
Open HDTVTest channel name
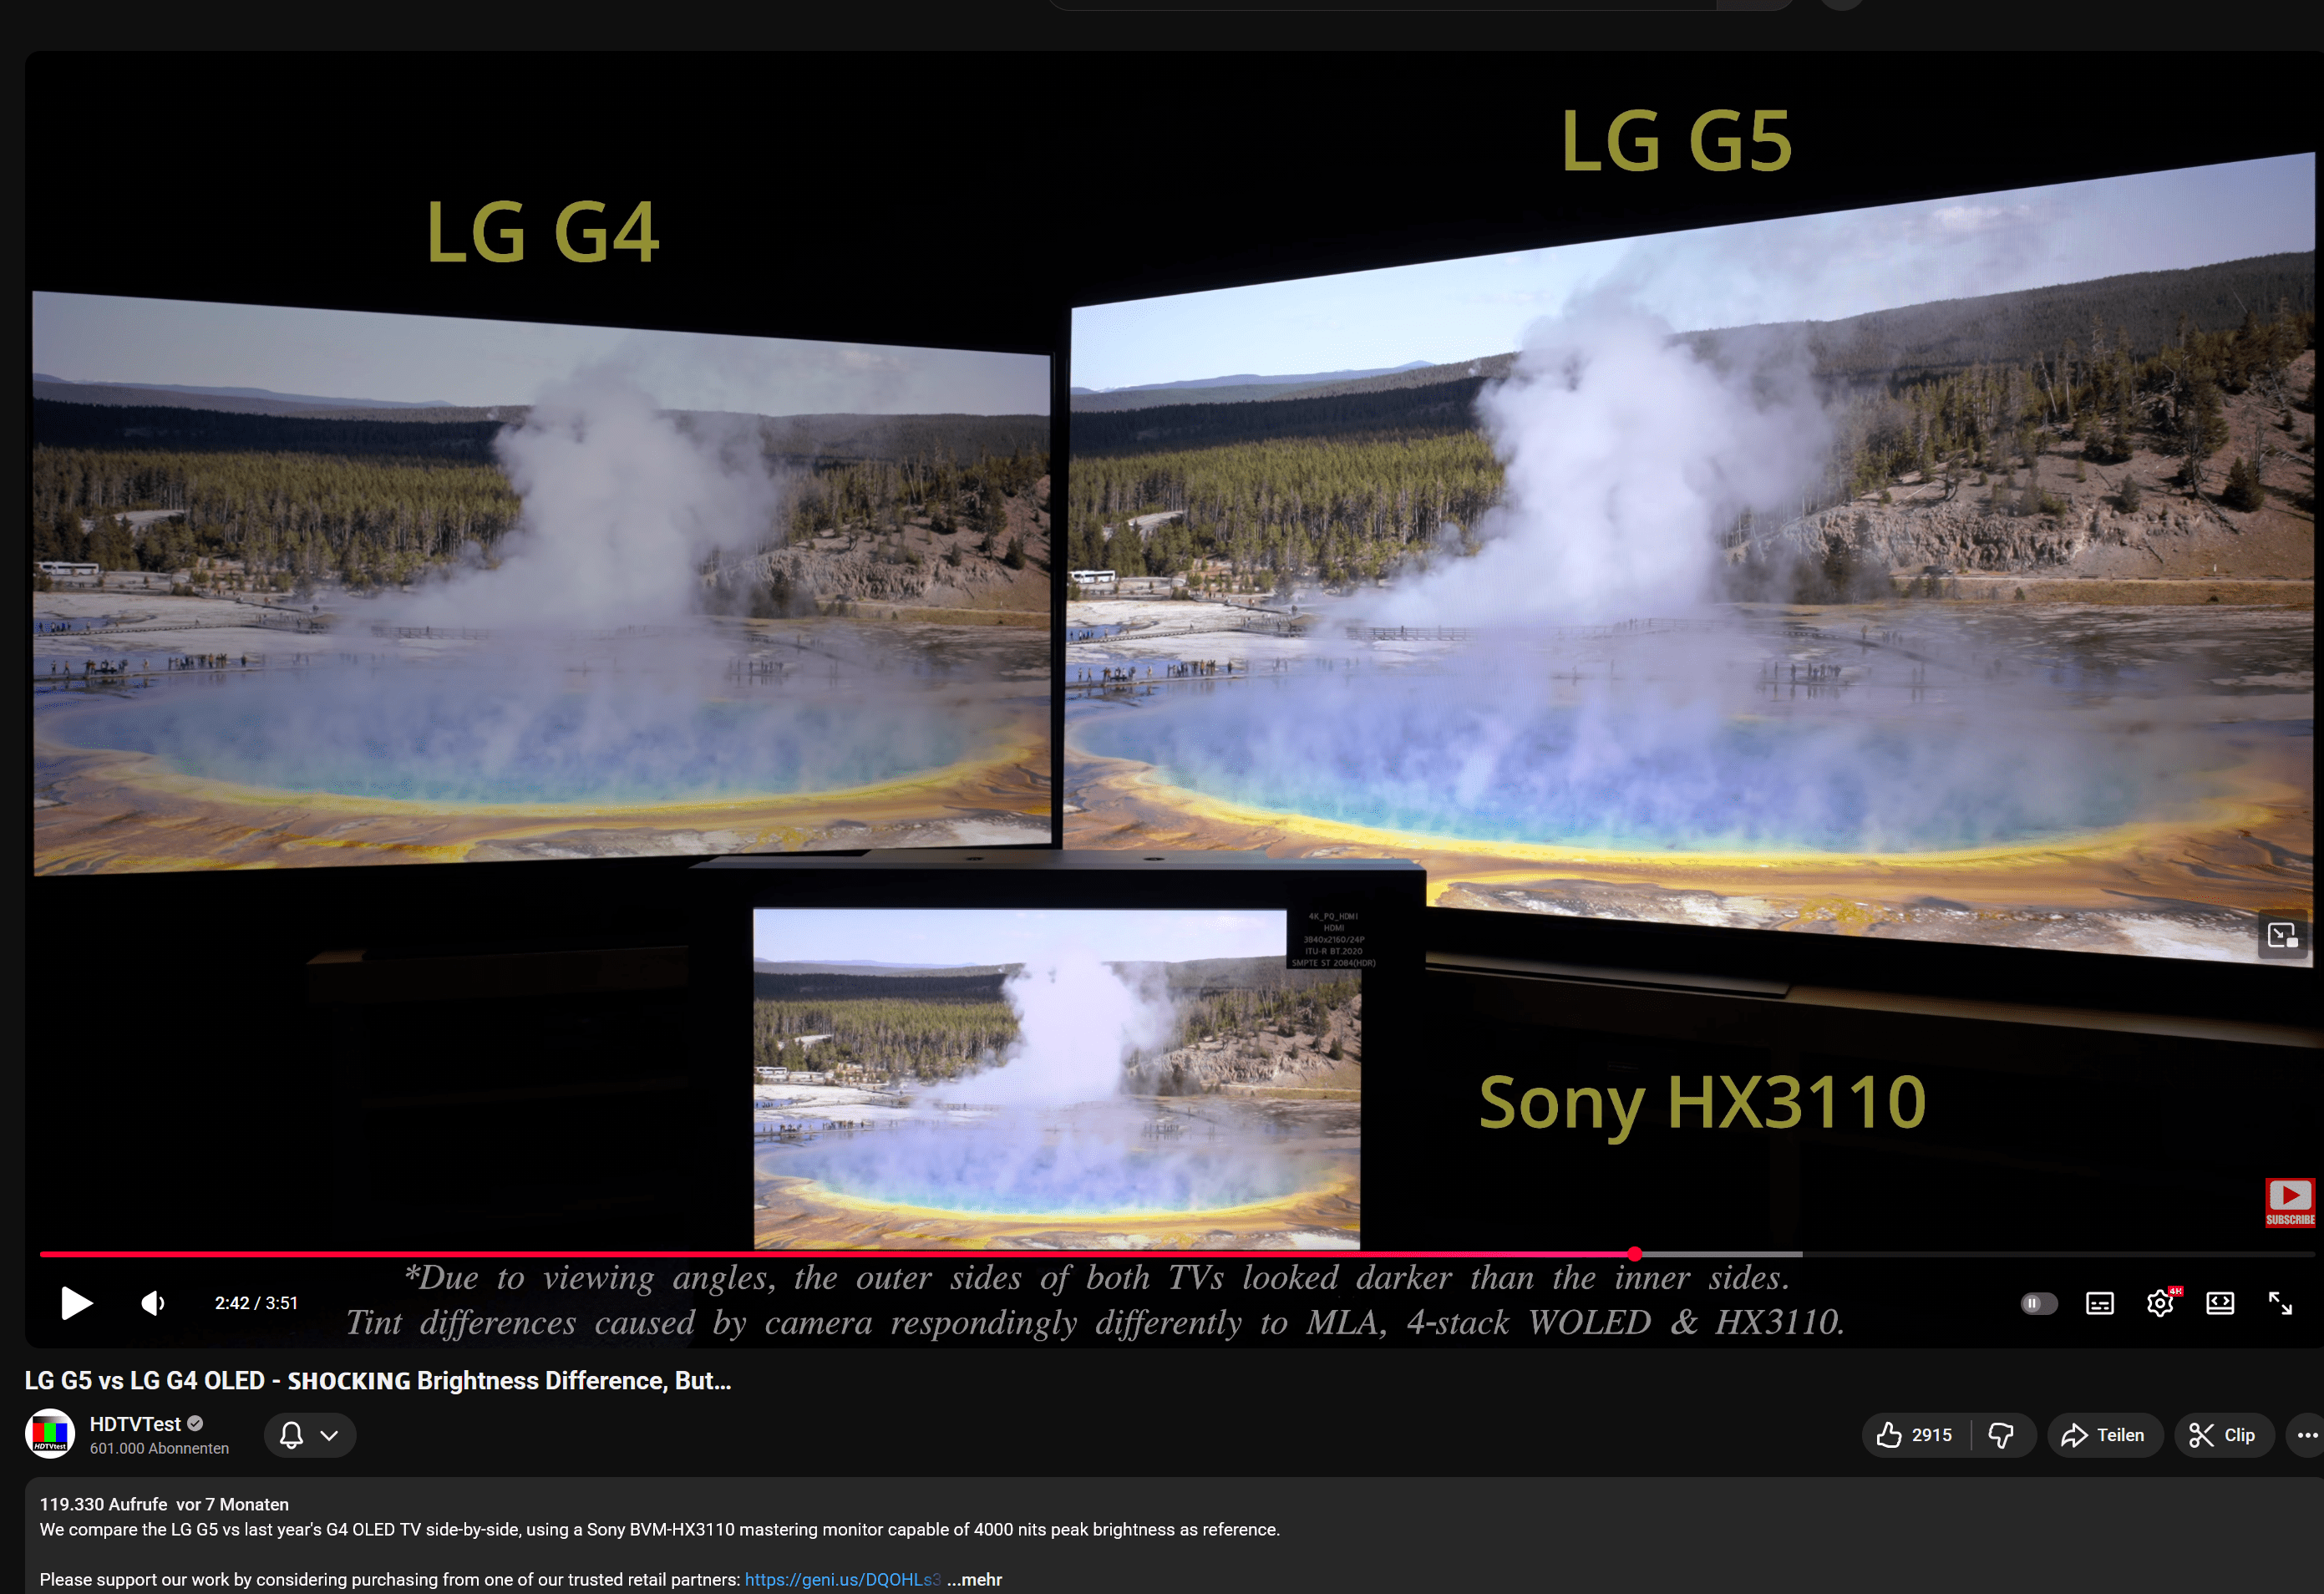pyautogui.click(x=135, y=1423)
